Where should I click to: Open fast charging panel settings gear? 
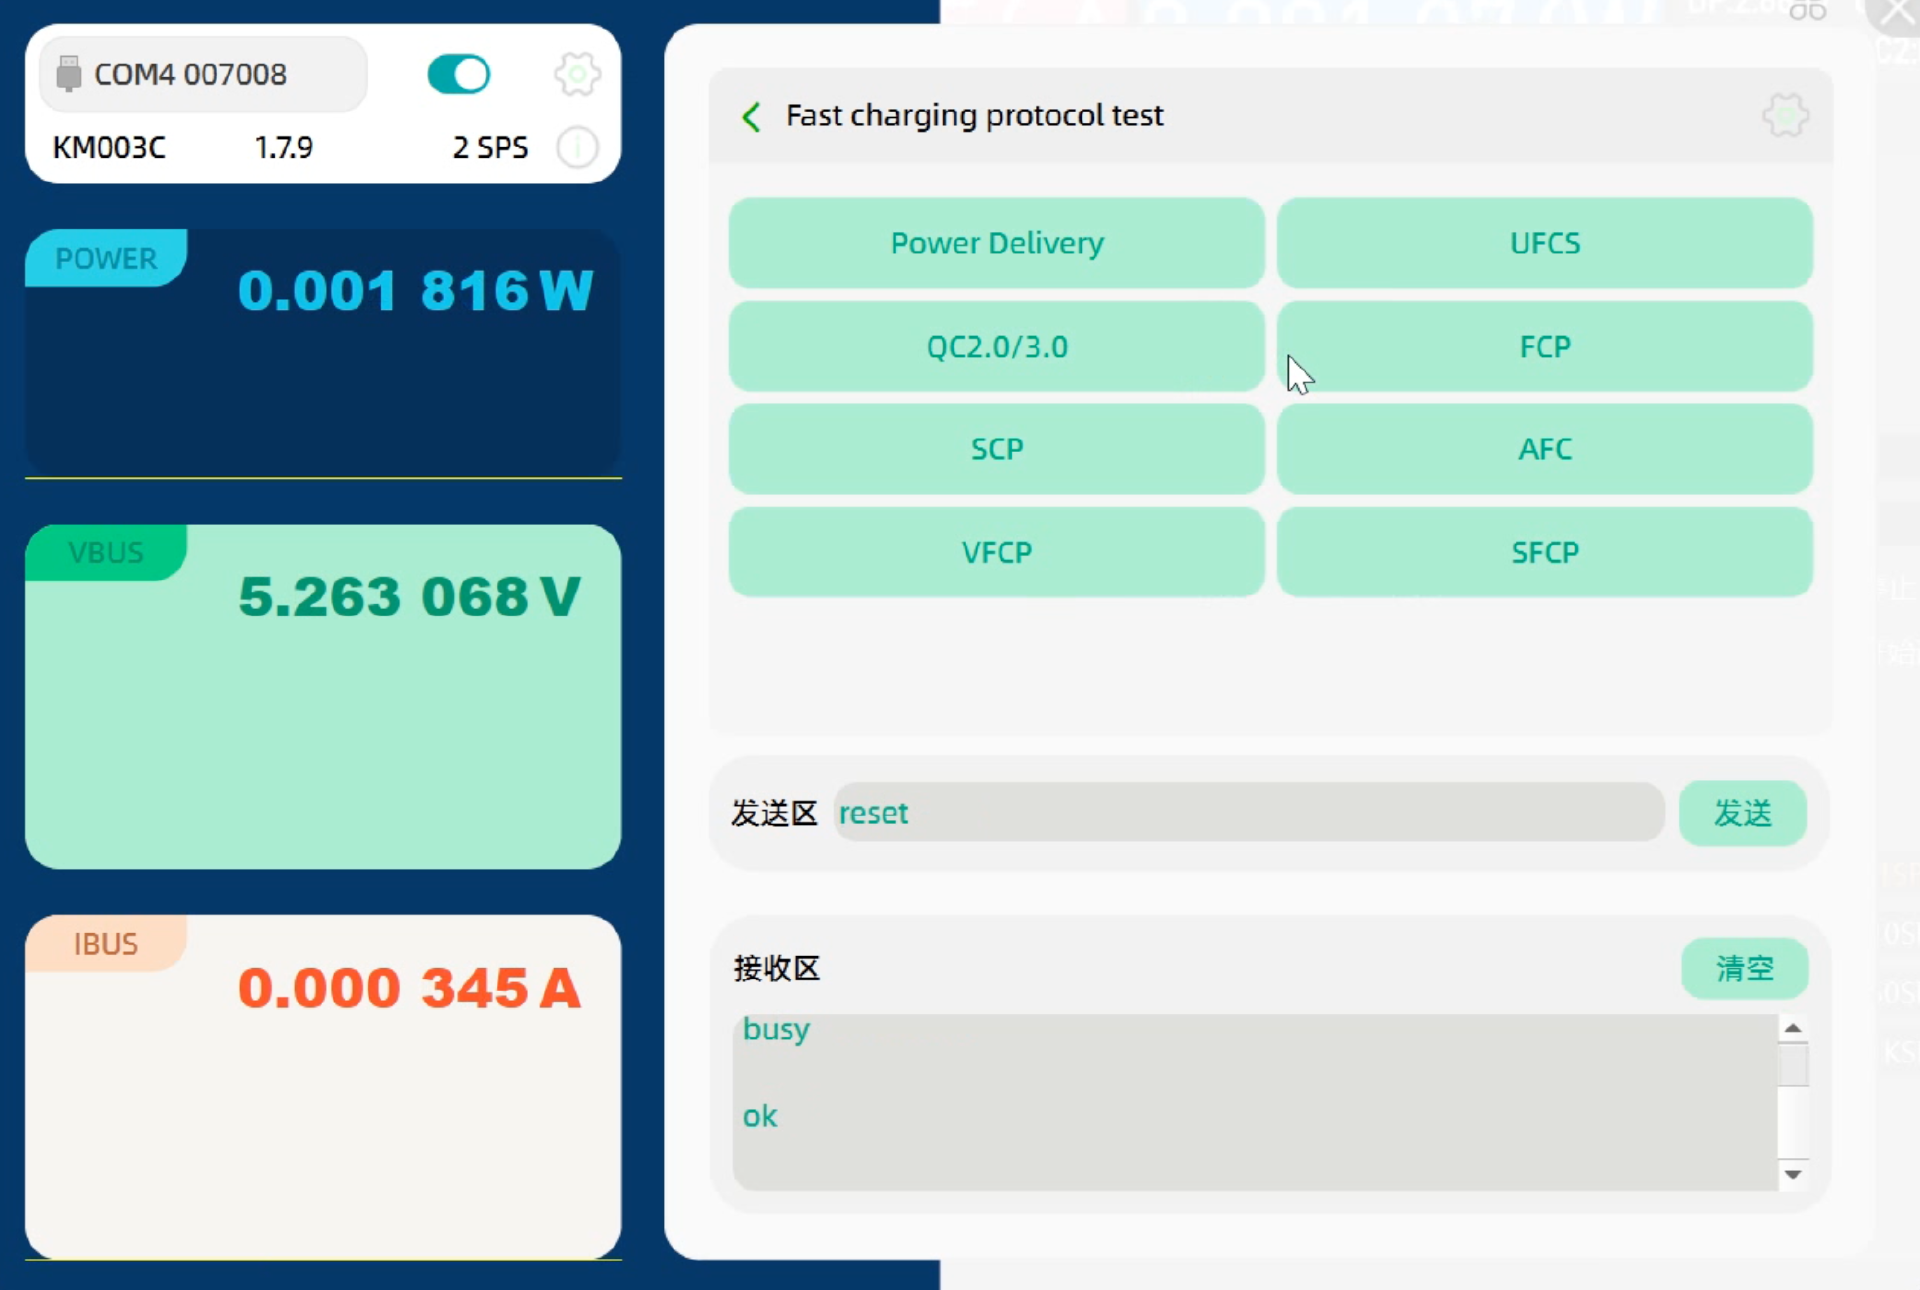[x=1785, y=116]
